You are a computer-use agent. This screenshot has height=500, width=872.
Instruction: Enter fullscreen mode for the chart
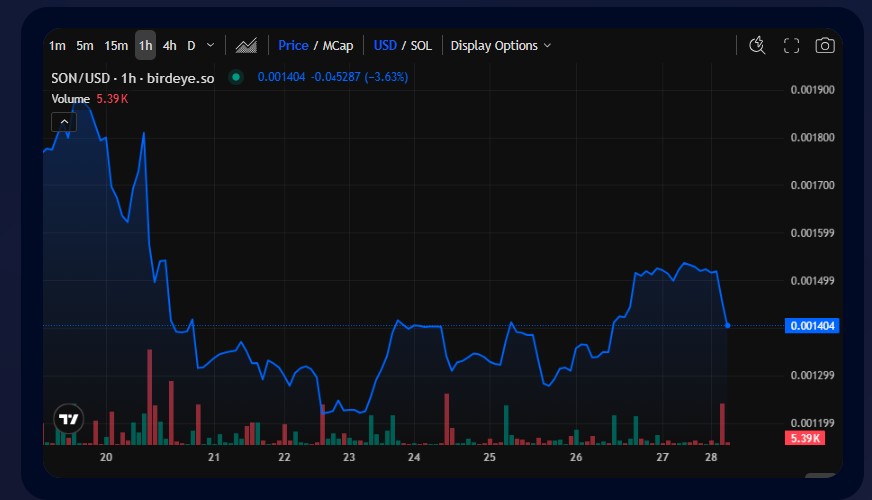pos(791,45)
